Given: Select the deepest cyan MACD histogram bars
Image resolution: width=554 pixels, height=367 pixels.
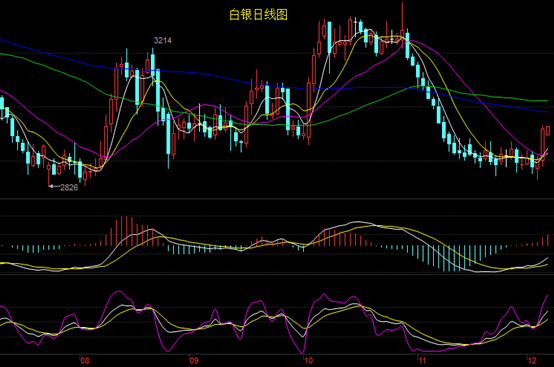Looking at the screenshot, I should click(x=449, y=259).
